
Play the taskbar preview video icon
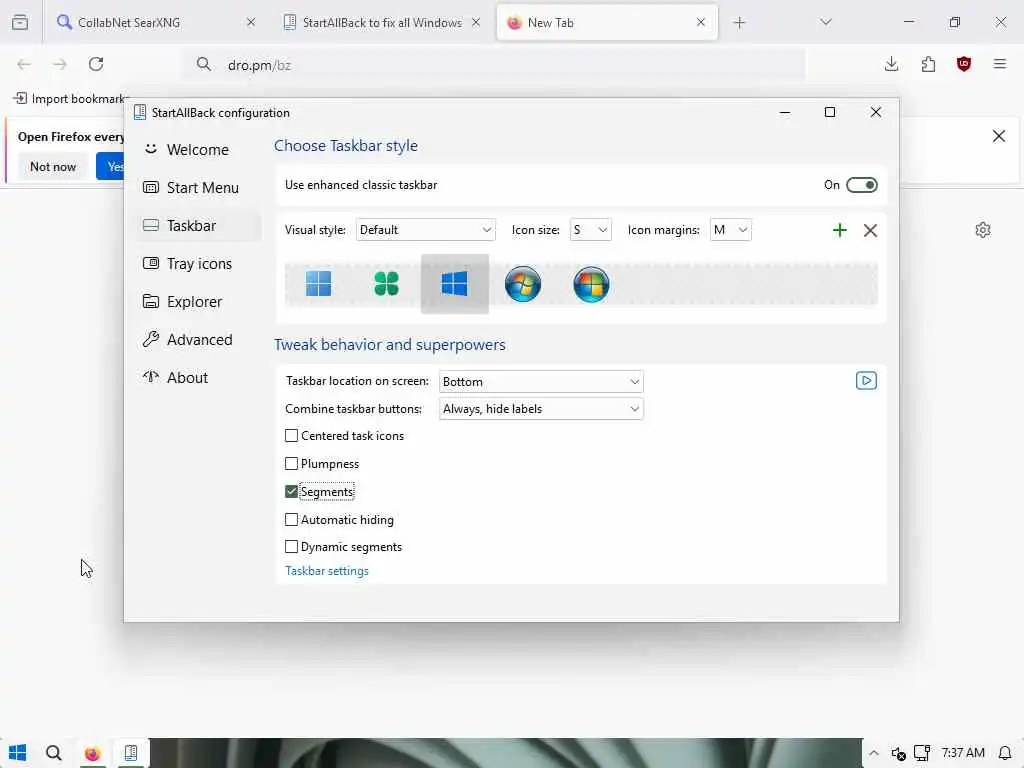(866, 381)
